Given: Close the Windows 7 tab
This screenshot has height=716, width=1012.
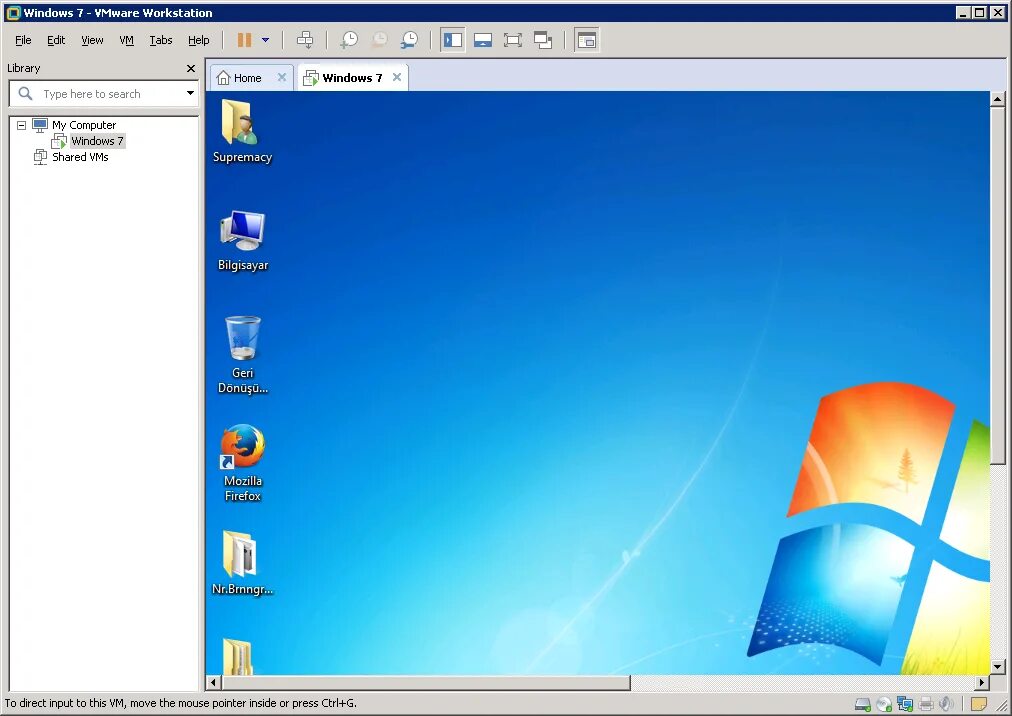Looking at the screenshot, I should tap(397, 77).
